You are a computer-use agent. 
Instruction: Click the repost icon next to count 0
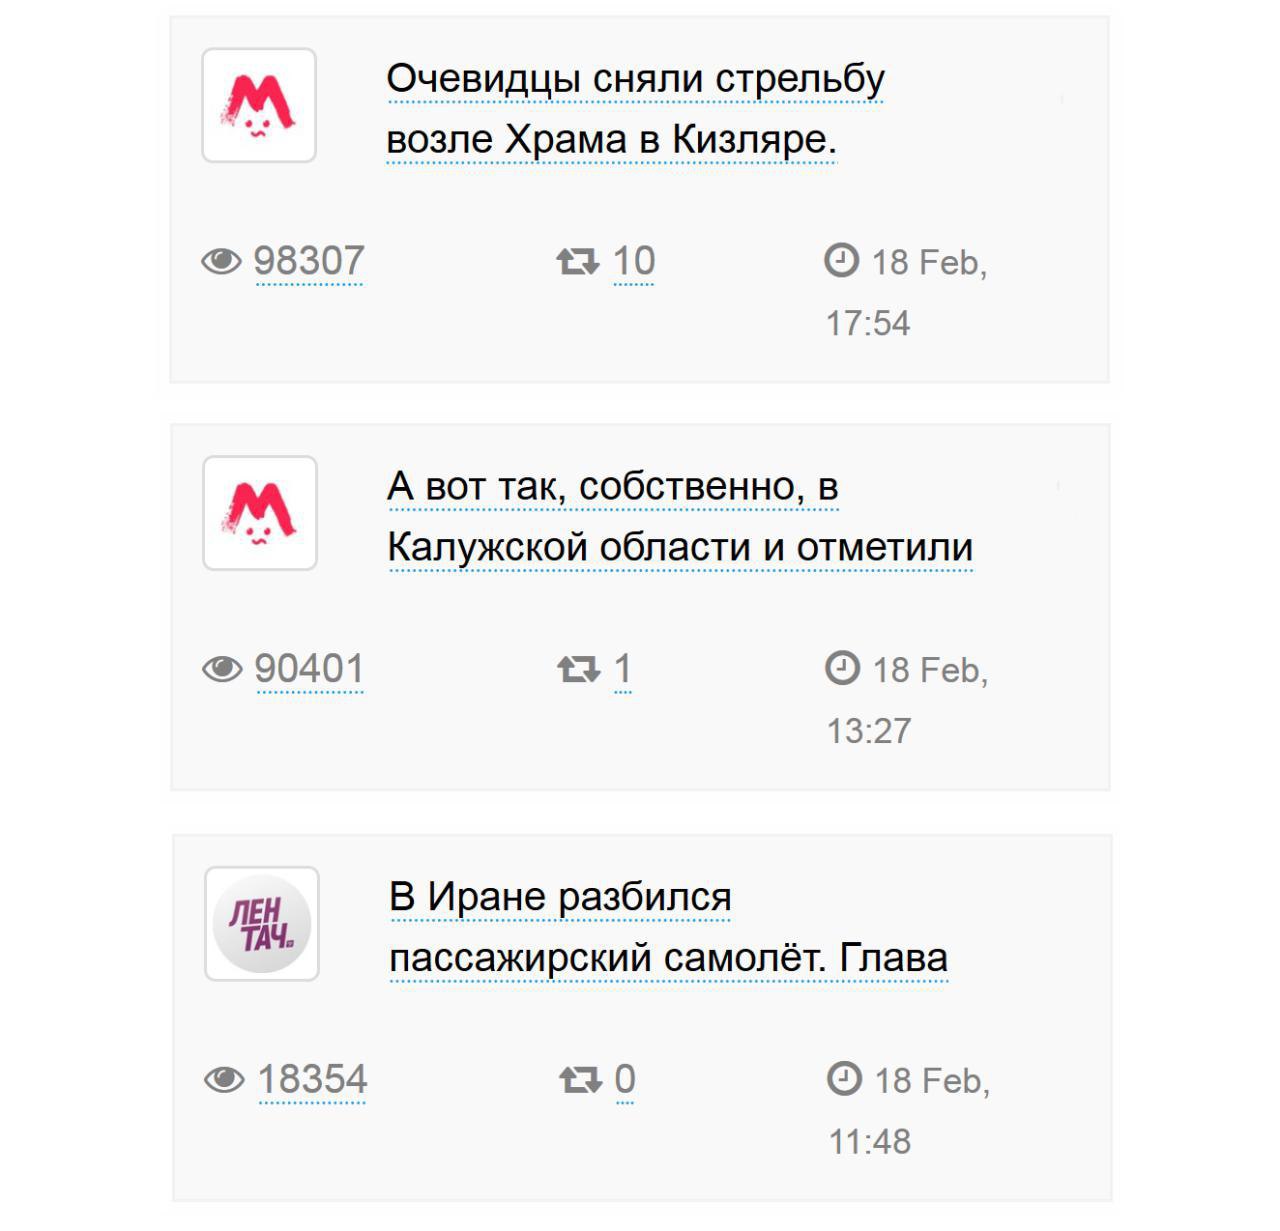(580, 1079)
